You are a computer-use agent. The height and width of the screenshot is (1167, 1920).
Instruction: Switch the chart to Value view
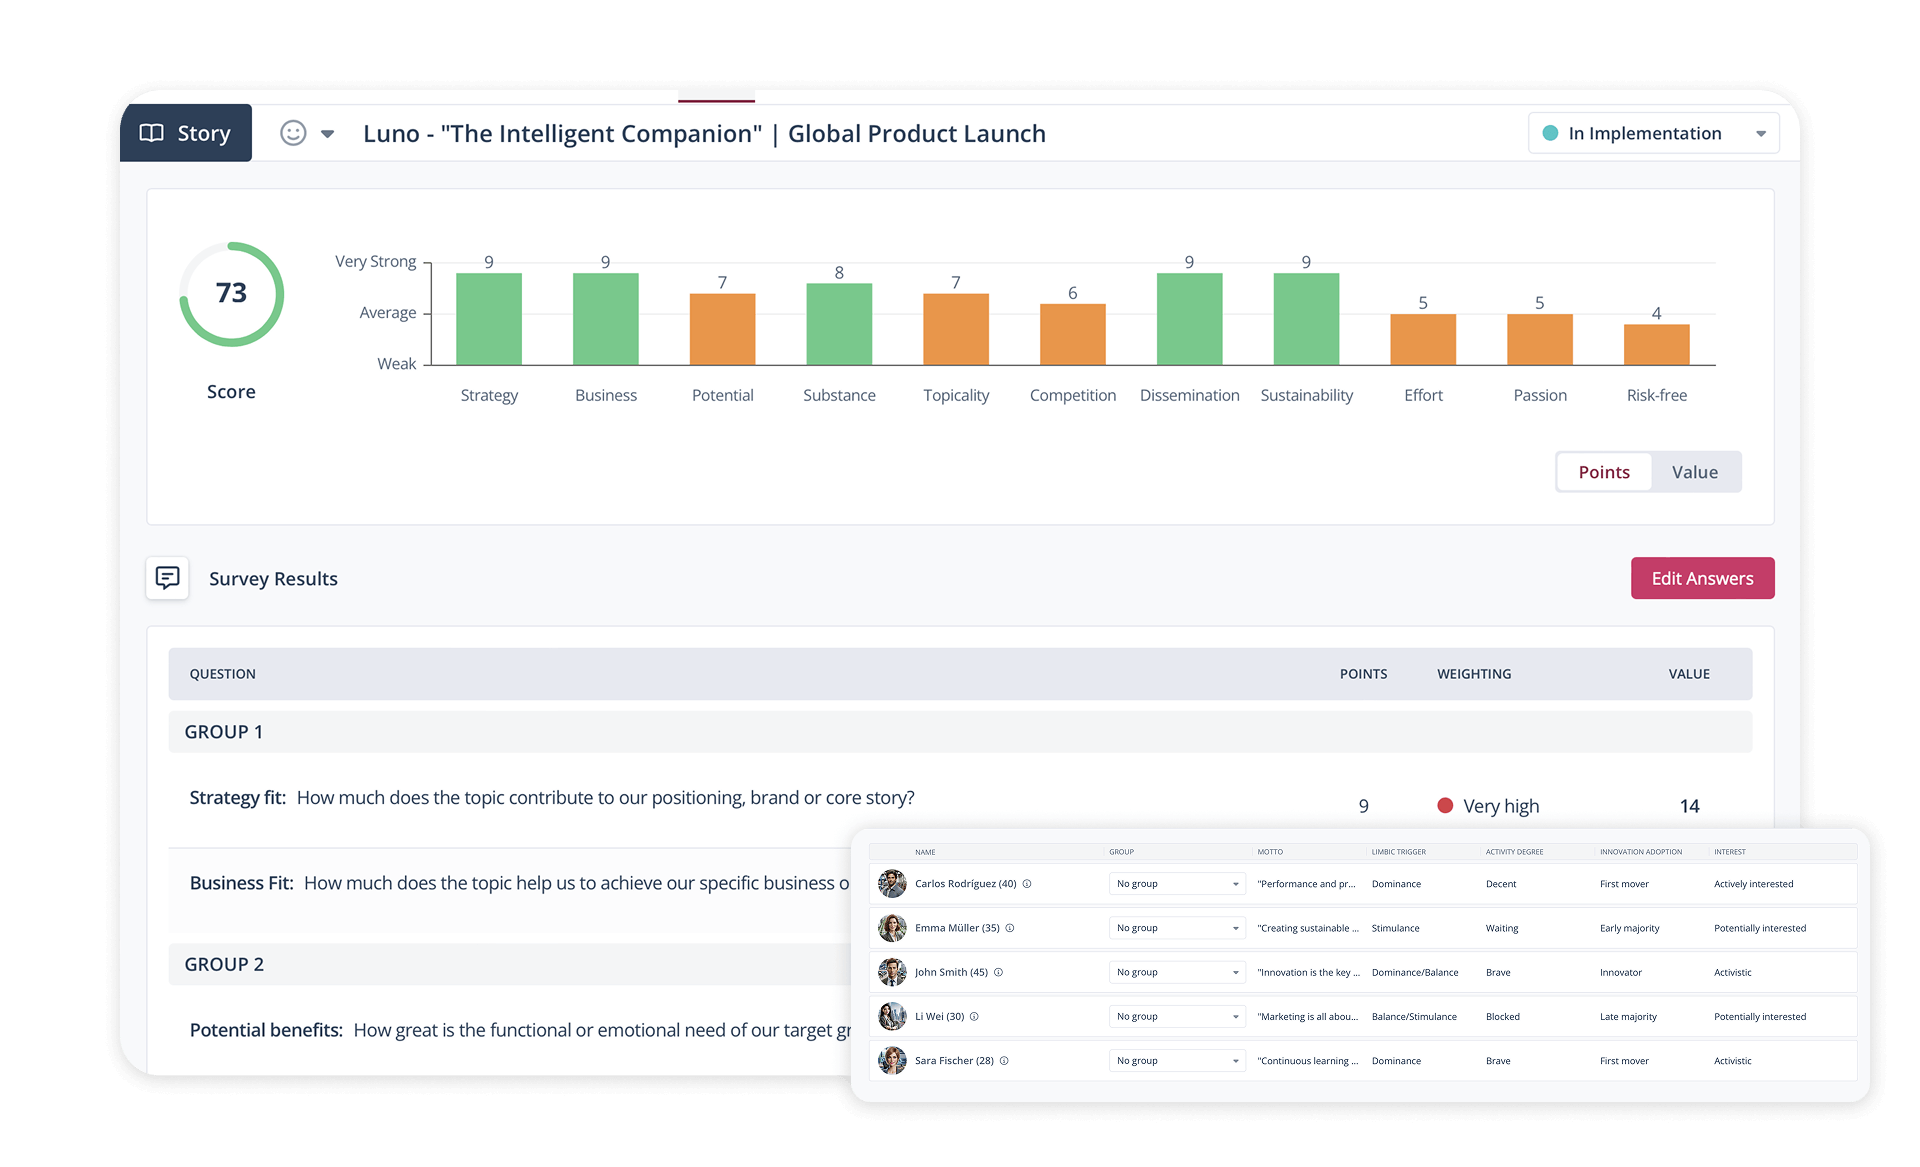(1695, 471)
